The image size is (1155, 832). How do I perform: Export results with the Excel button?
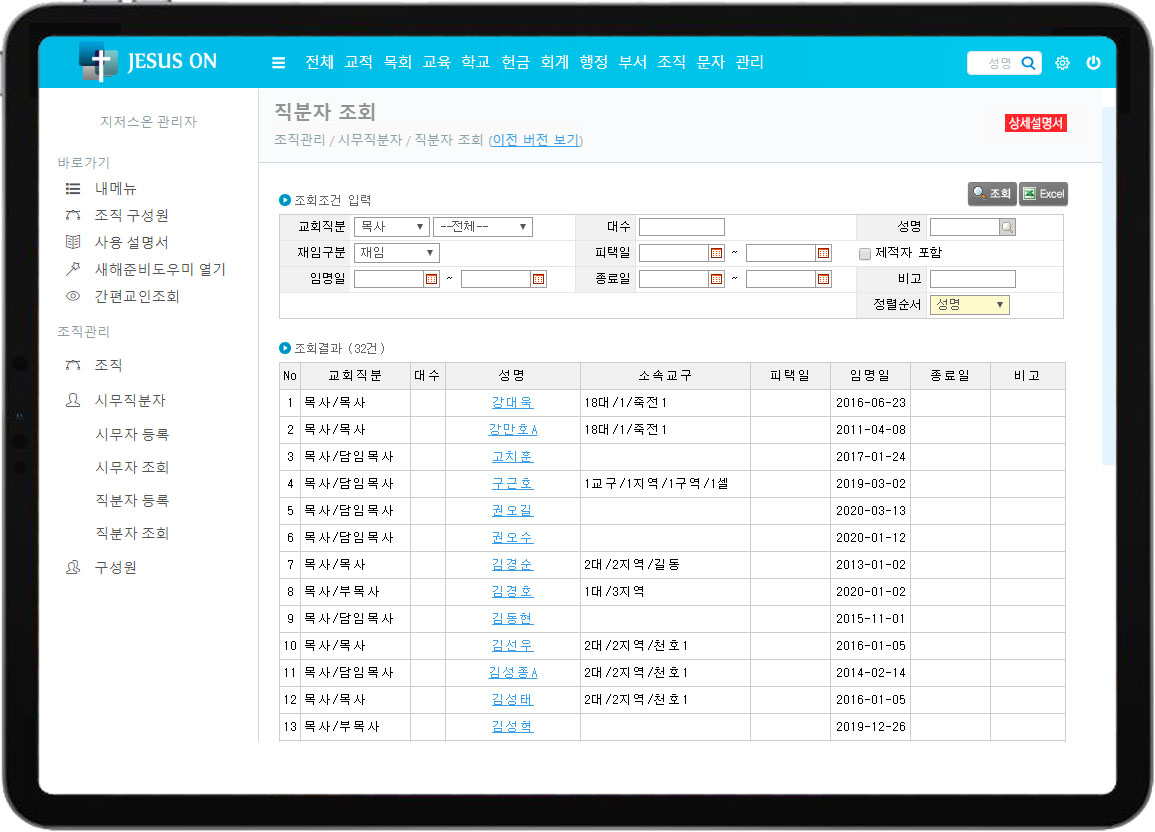pyautogui.click(x=1043, y=194)
